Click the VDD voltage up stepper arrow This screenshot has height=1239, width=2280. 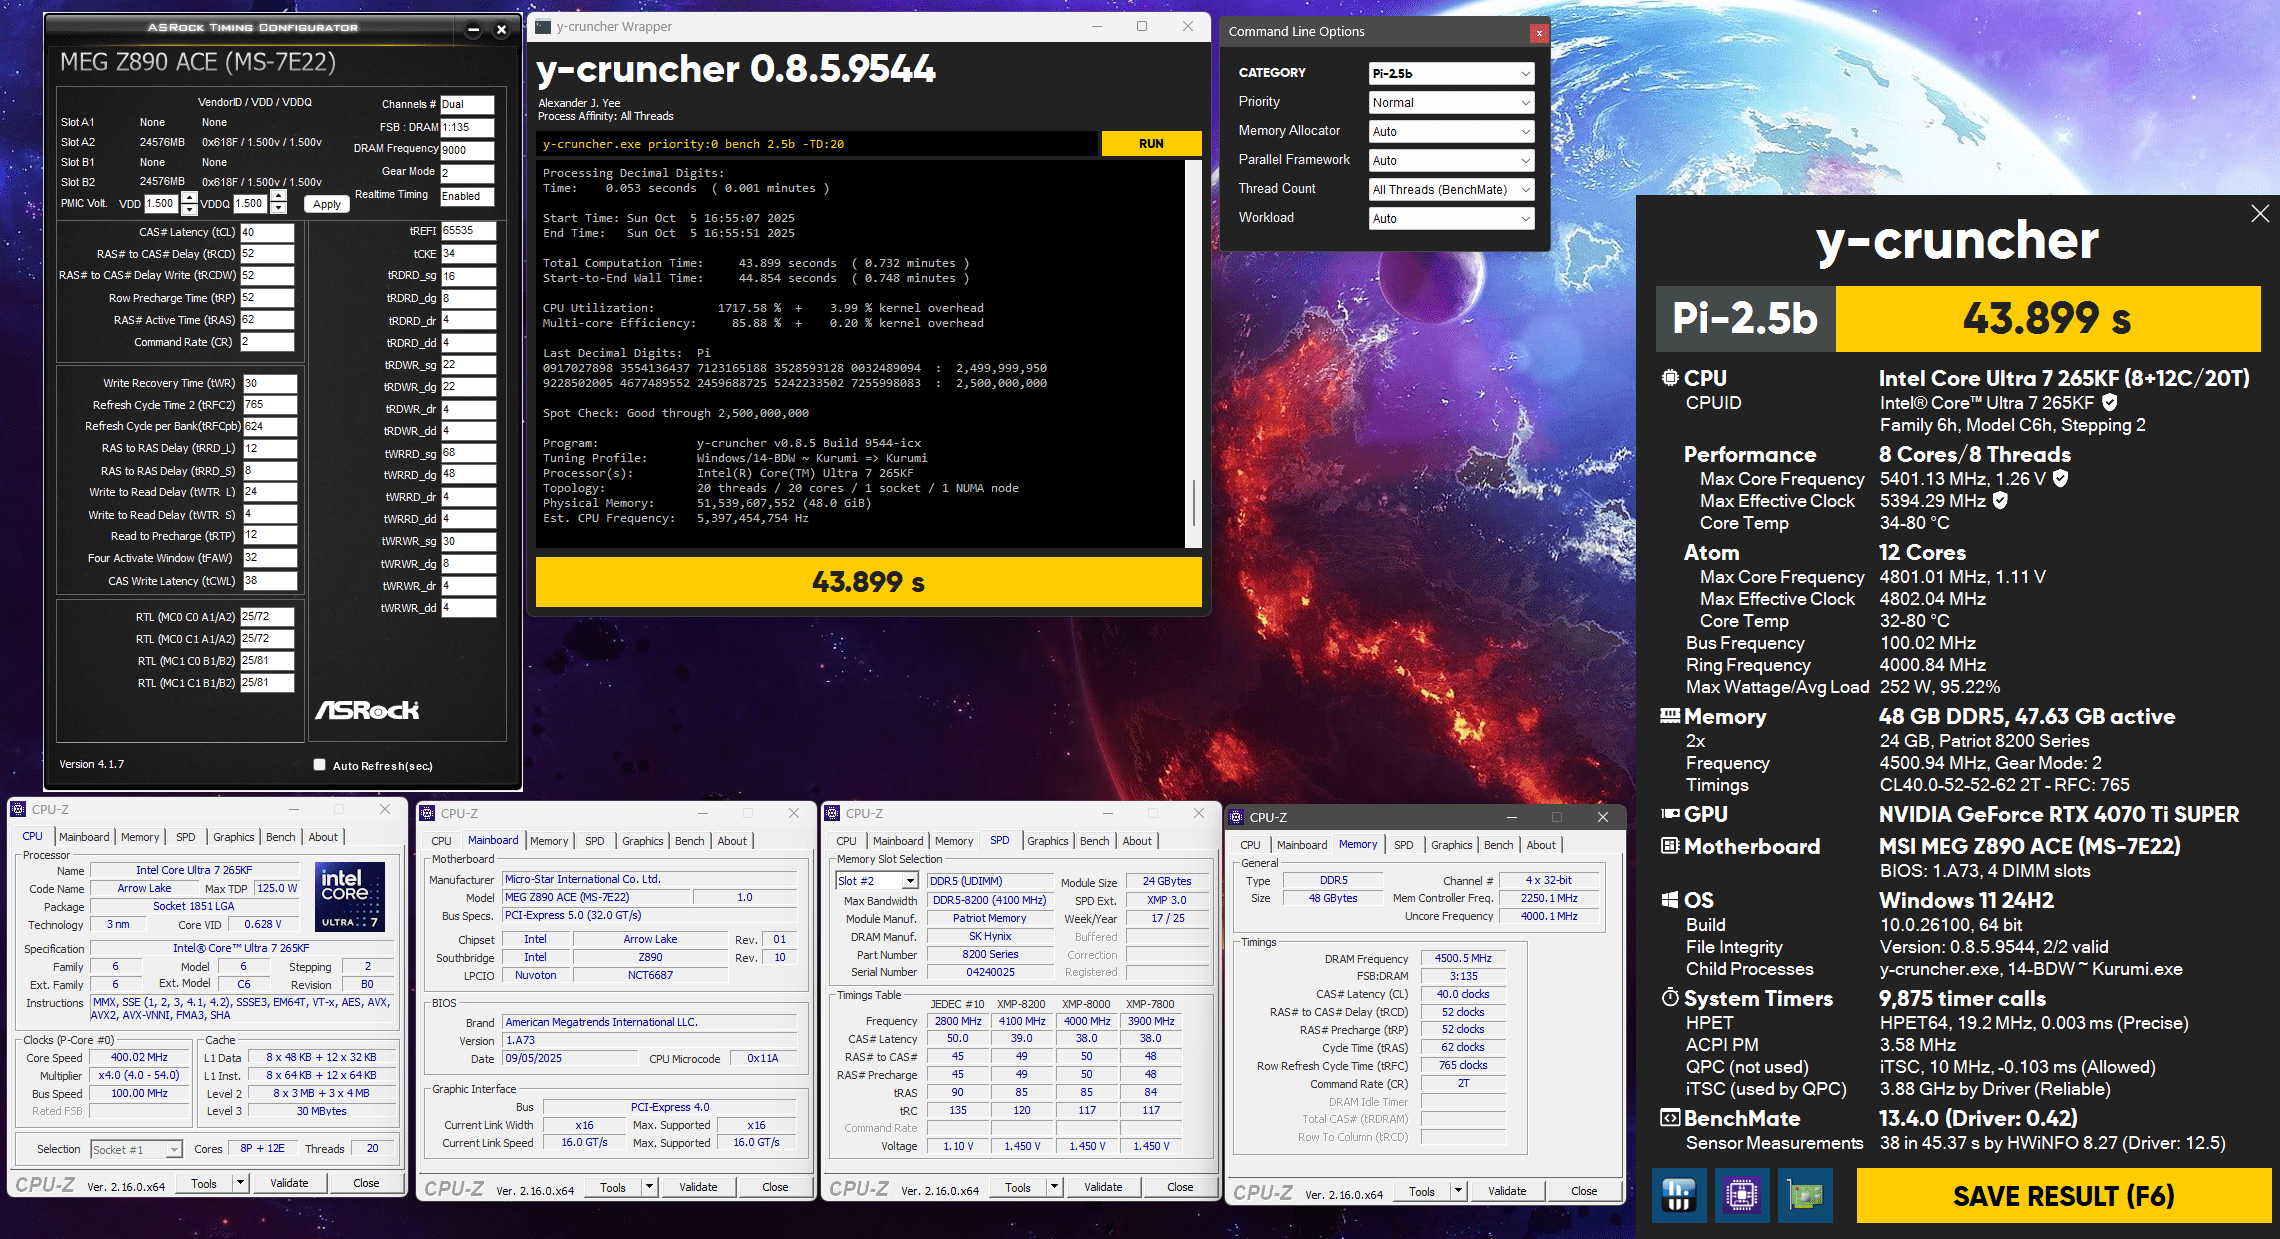coord(189,197)
